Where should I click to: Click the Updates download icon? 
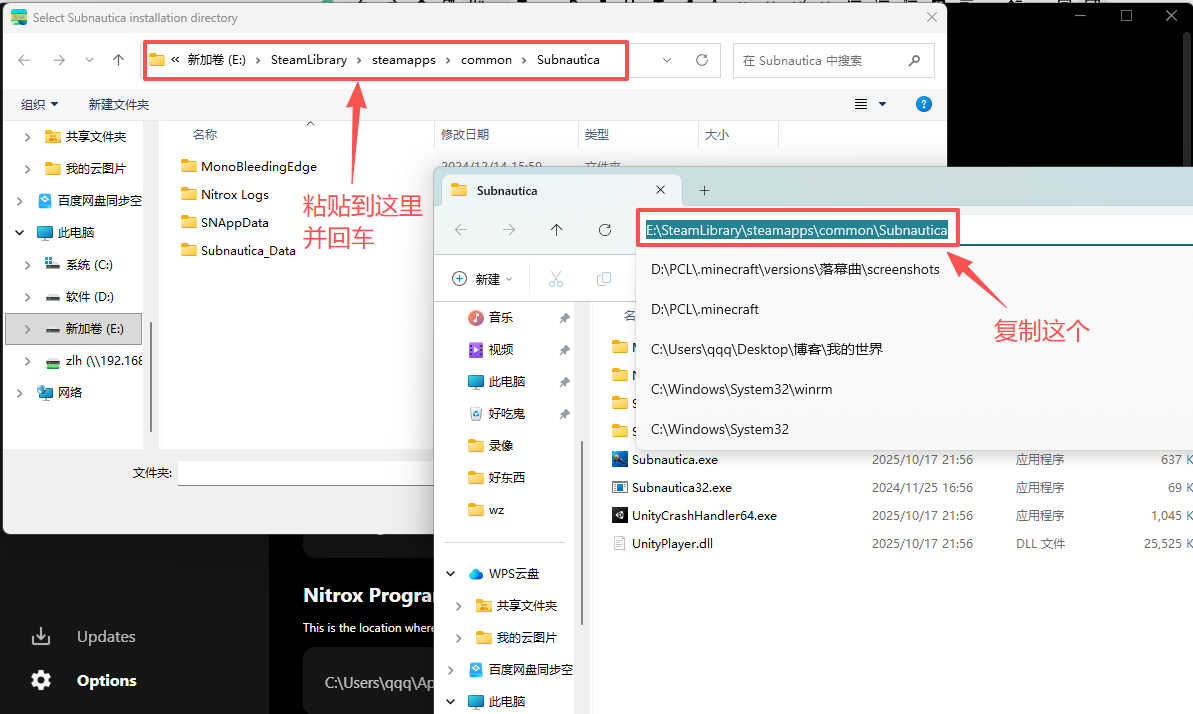[41, 636]
